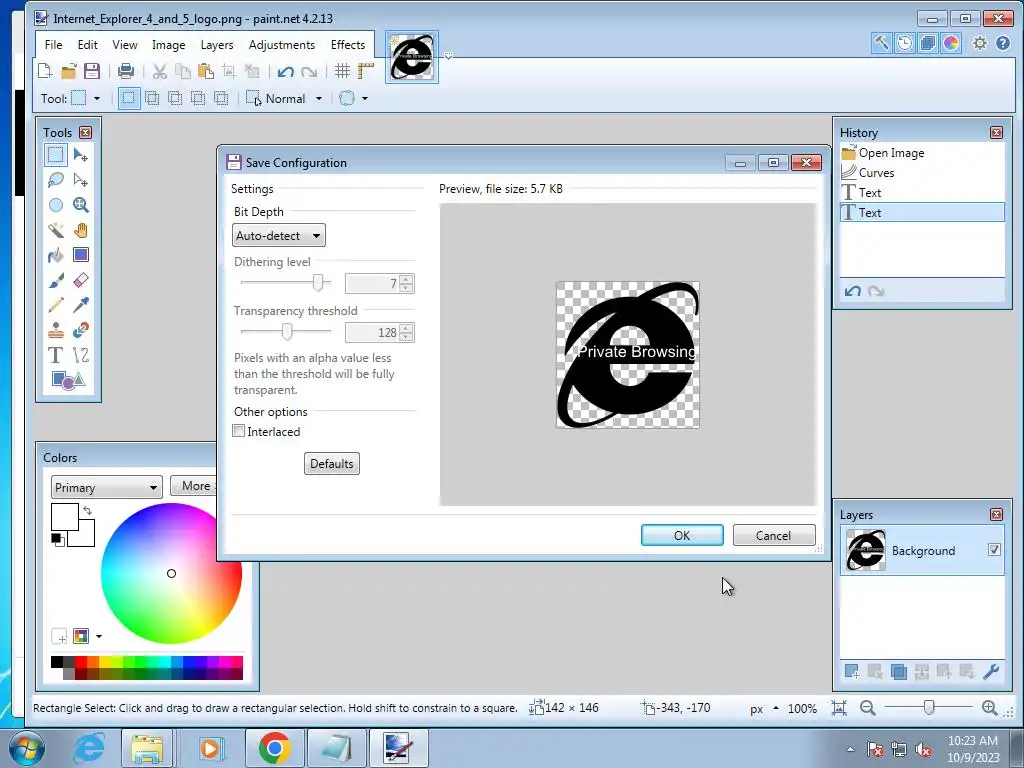1024x768 pixels.
Task: Open the Effects menu
Action: [x=347, y=44]
